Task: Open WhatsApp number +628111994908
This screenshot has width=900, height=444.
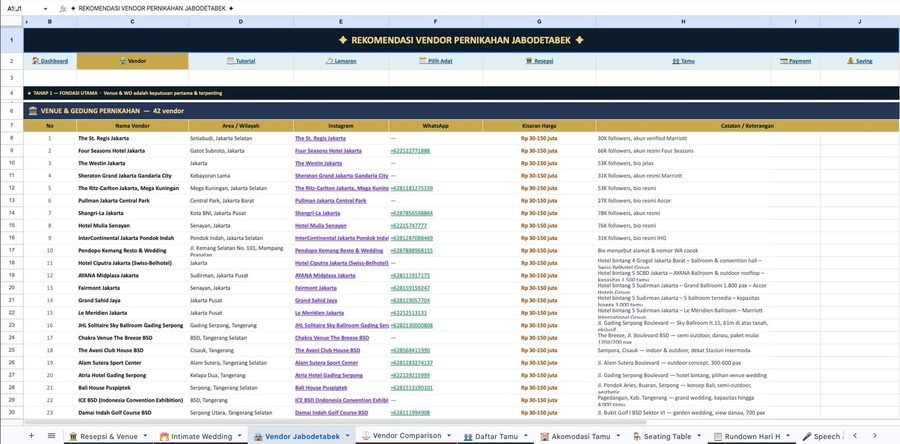Action: click(x=410, y=412)
